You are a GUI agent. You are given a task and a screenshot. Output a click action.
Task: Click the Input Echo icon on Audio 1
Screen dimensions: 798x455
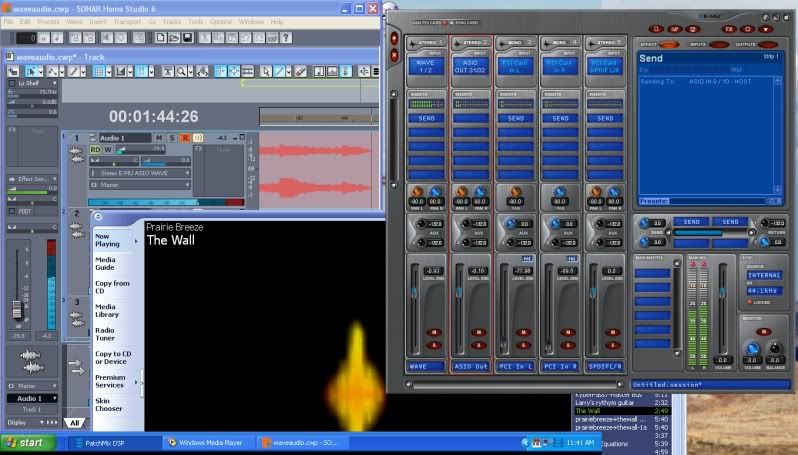(x=197, y=137)
